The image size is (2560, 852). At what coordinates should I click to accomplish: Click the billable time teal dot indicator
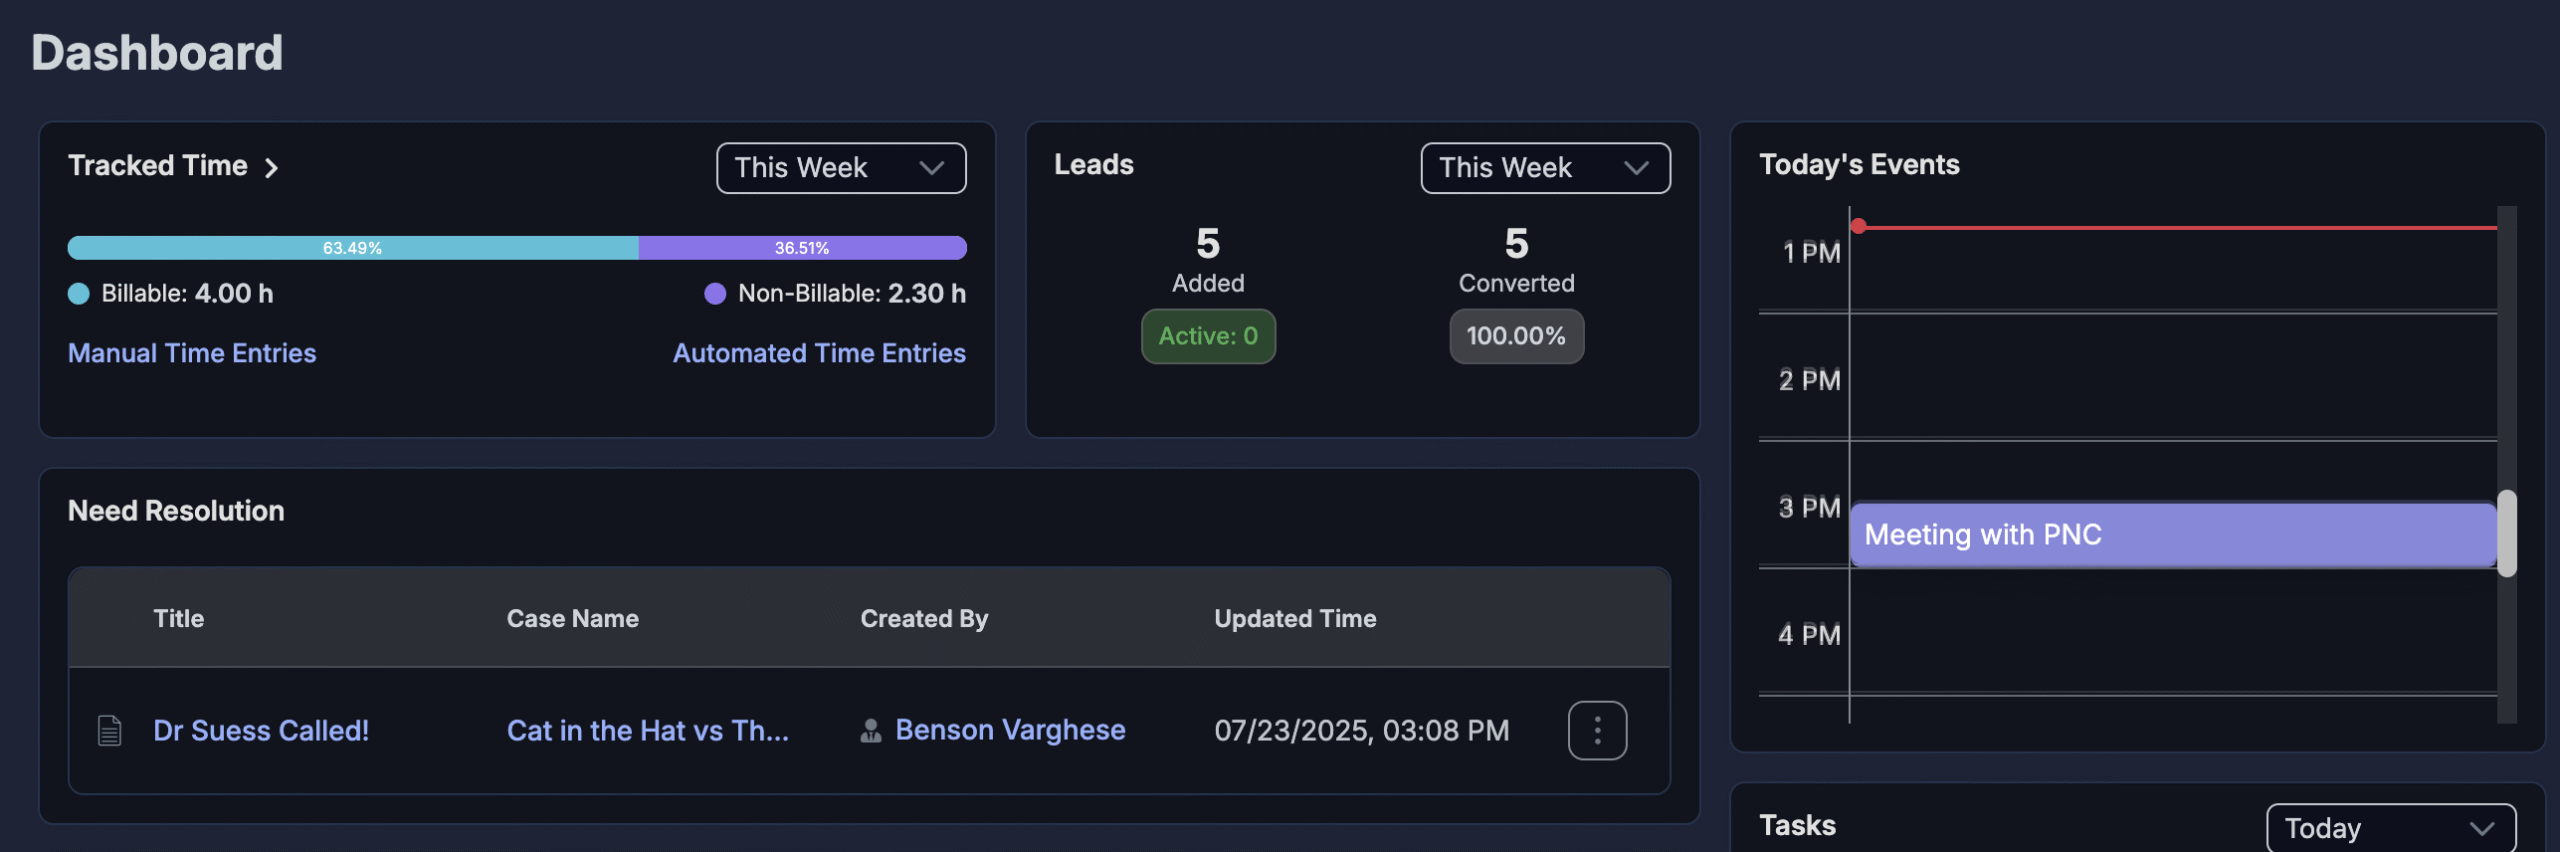[78, 293]
